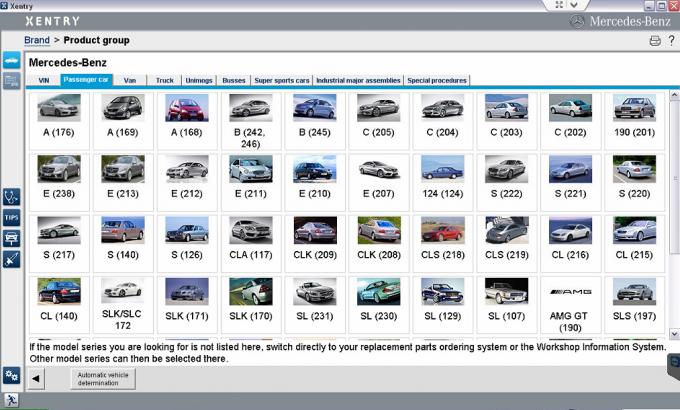This screenshot has width=680, height=410.
Task: Choose the CL (216) model series
Action: click(571, 243)
